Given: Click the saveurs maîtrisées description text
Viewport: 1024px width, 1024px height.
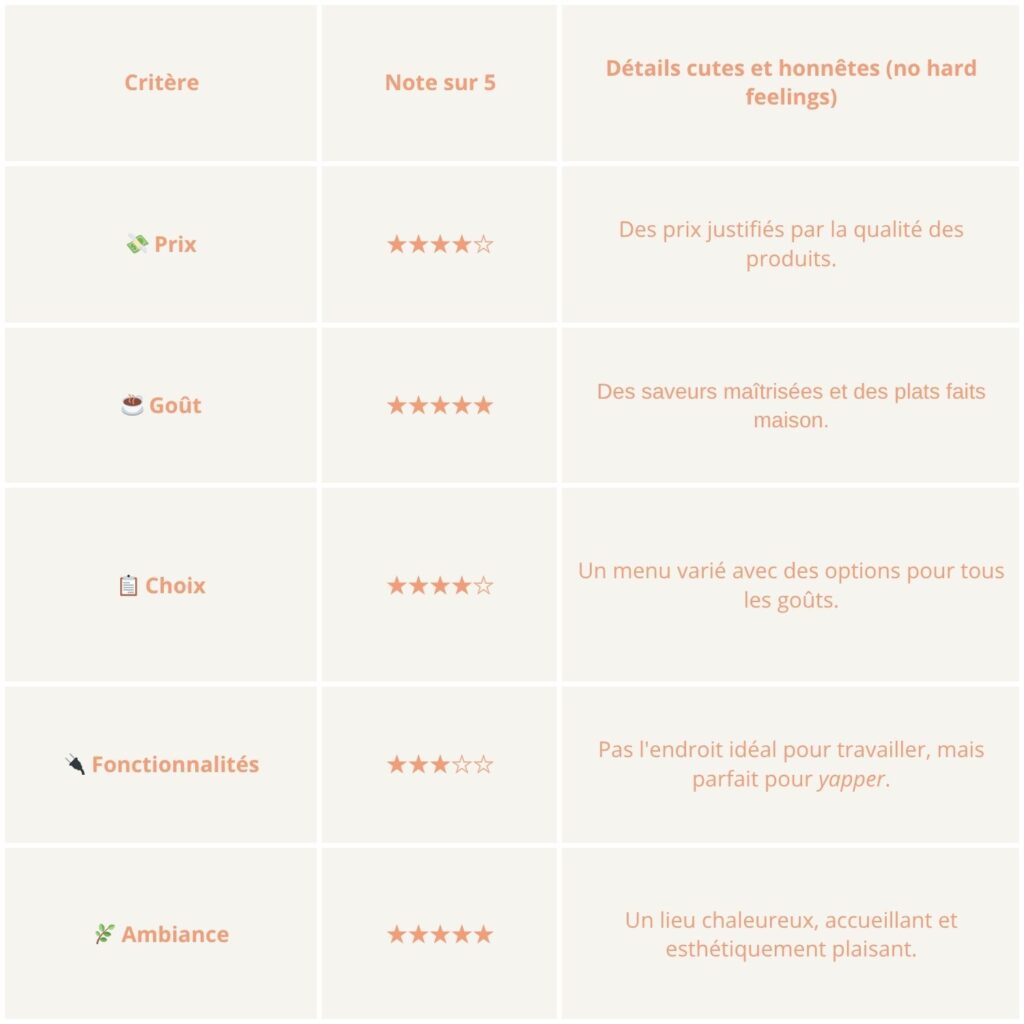Looking at the screenshot, I should coord(791,406).
